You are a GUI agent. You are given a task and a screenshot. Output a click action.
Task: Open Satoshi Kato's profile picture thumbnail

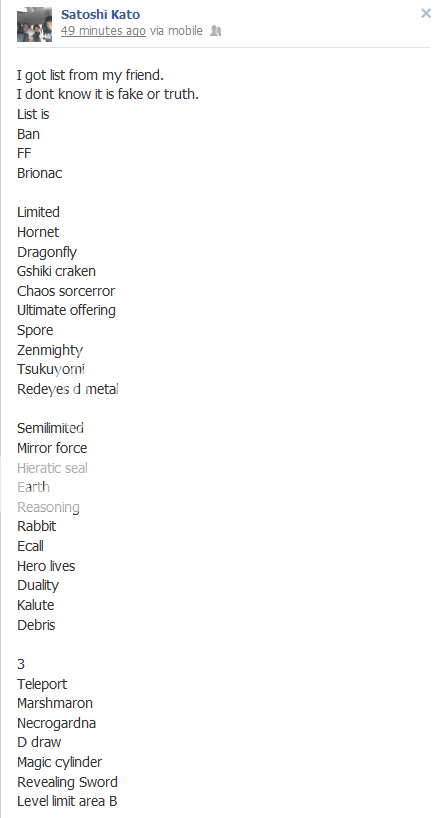34,24
